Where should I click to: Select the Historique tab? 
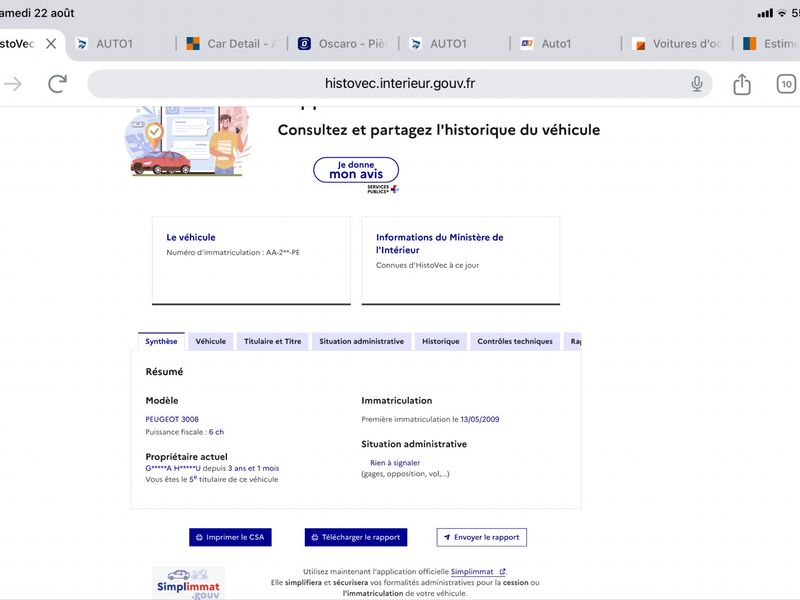pos(441,341)
